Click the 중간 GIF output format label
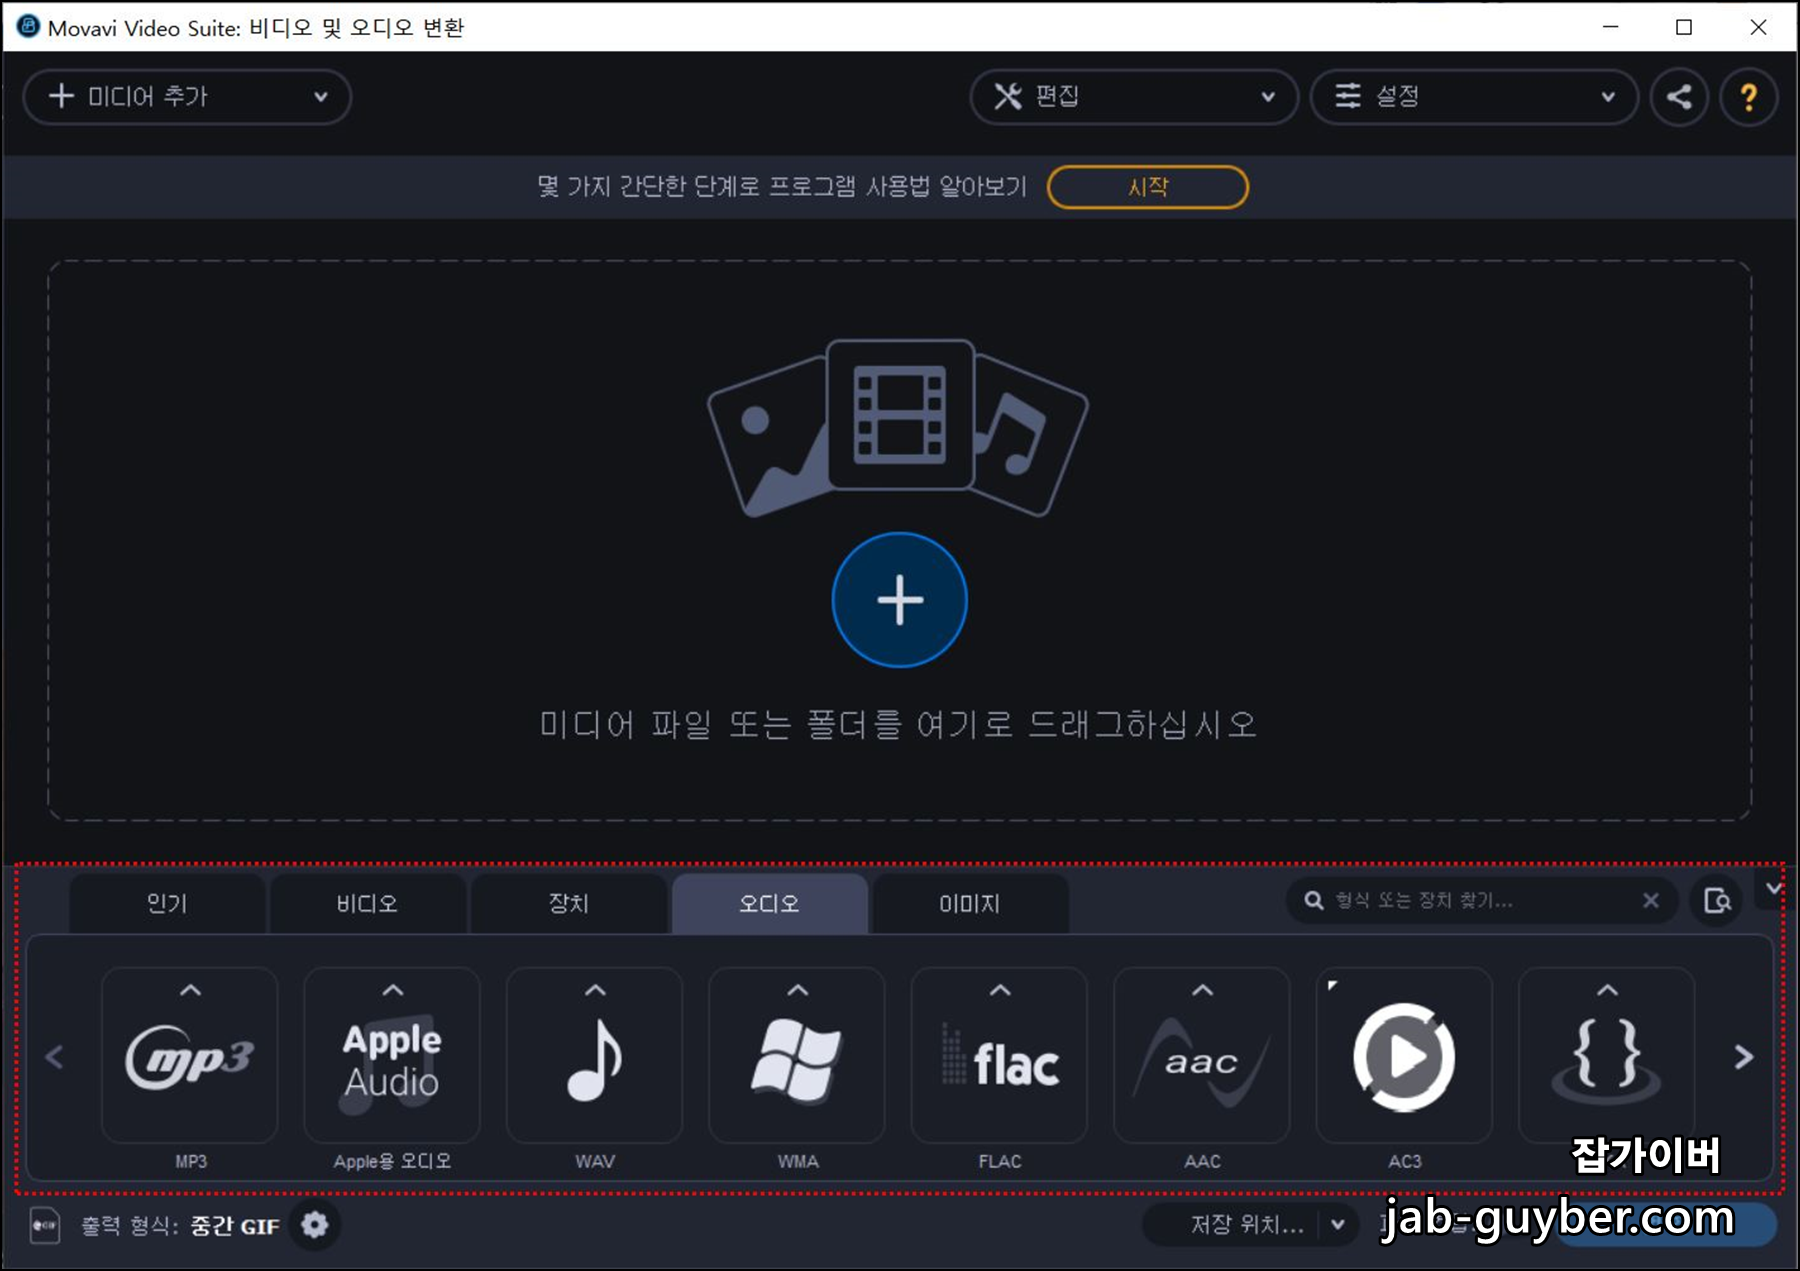Screen dimensions: 1800x1271 235,1226
